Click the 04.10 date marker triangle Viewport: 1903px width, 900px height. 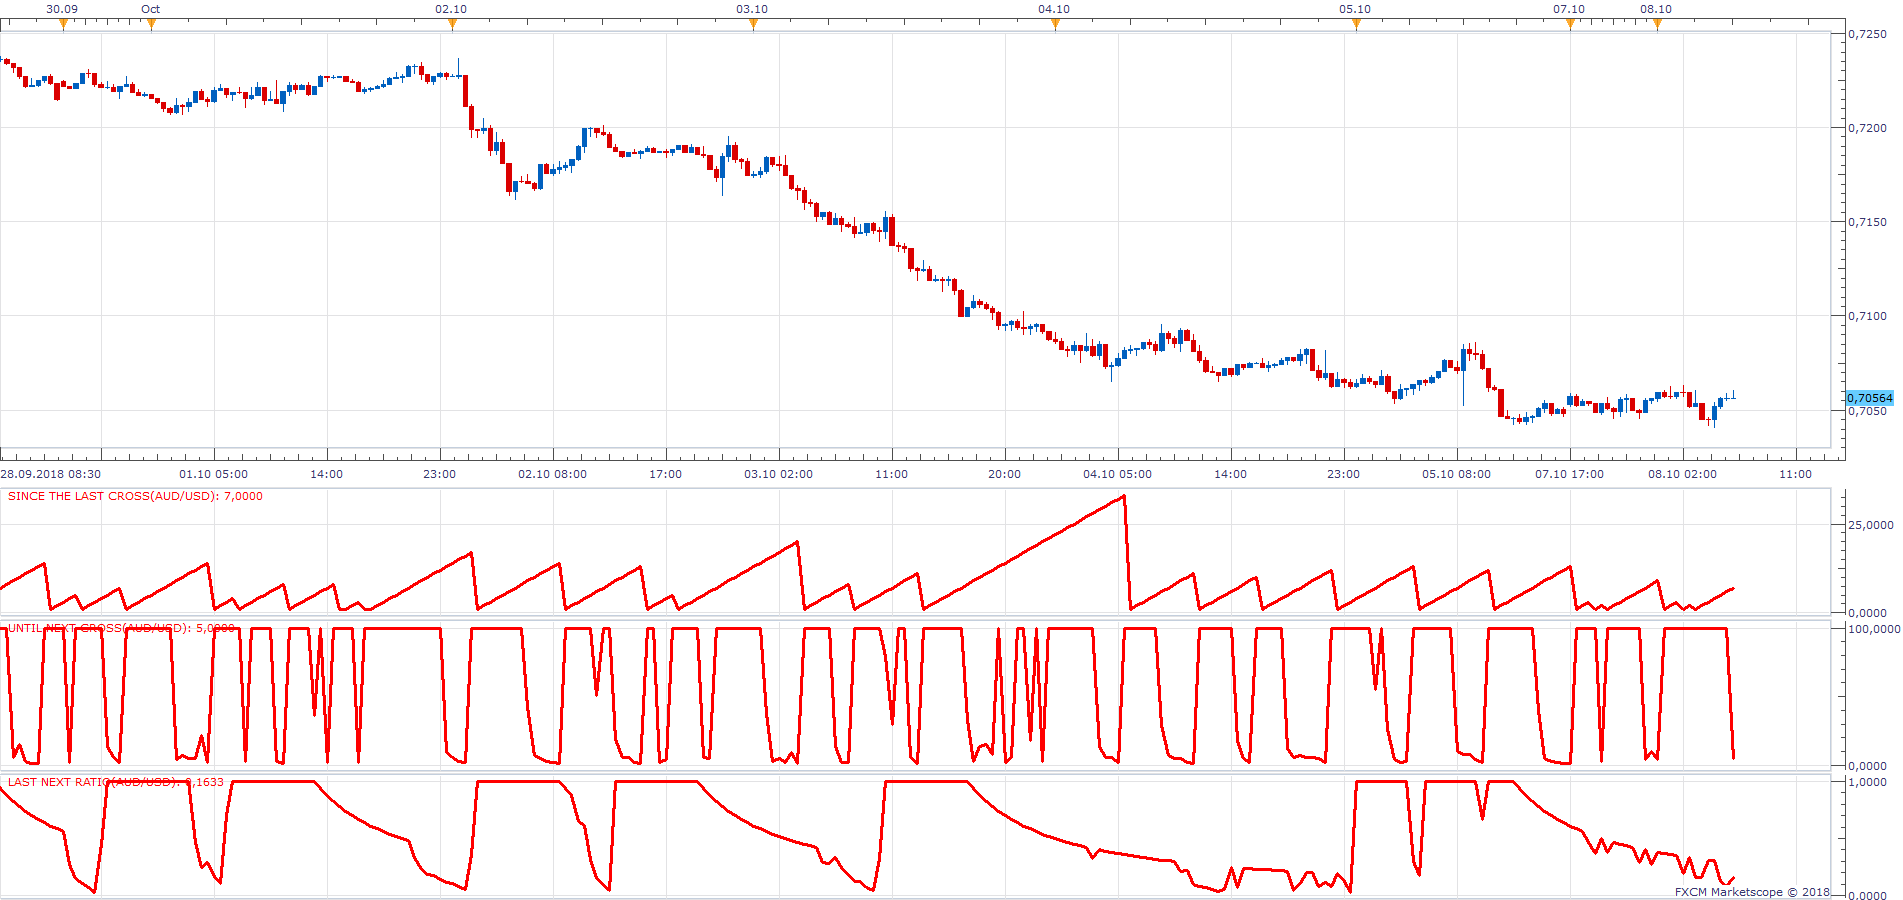coord(1055,25)
